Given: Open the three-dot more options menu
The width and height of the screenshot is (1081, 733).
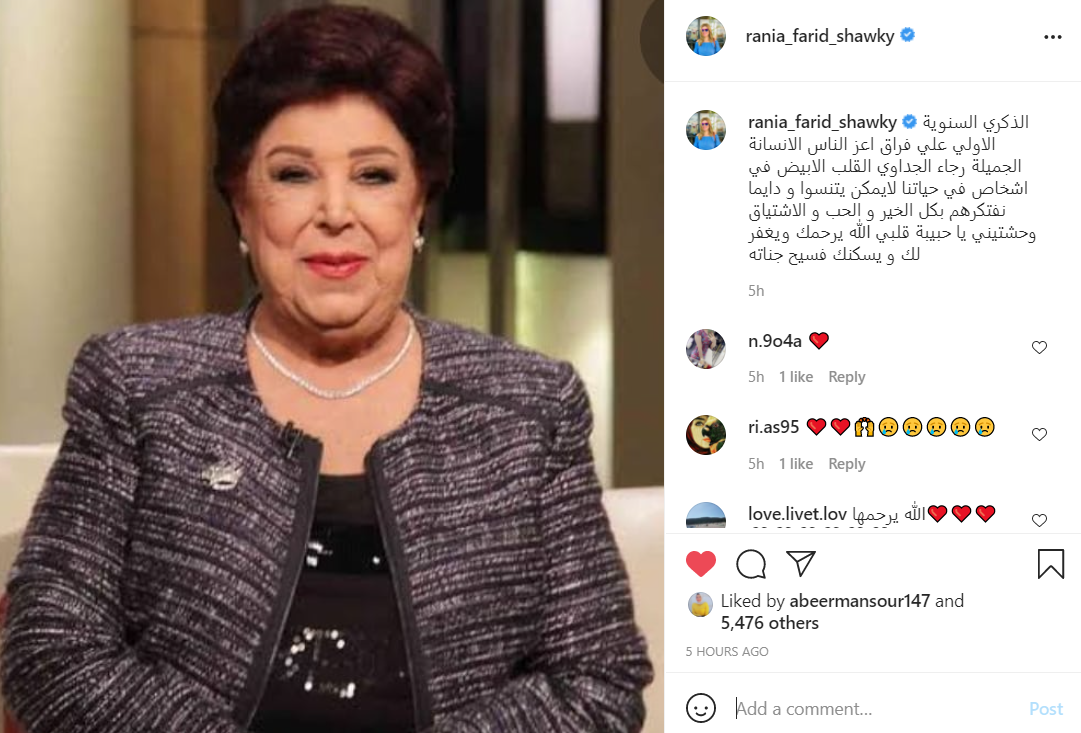Looking at the screenshot, I should 1052,37.
